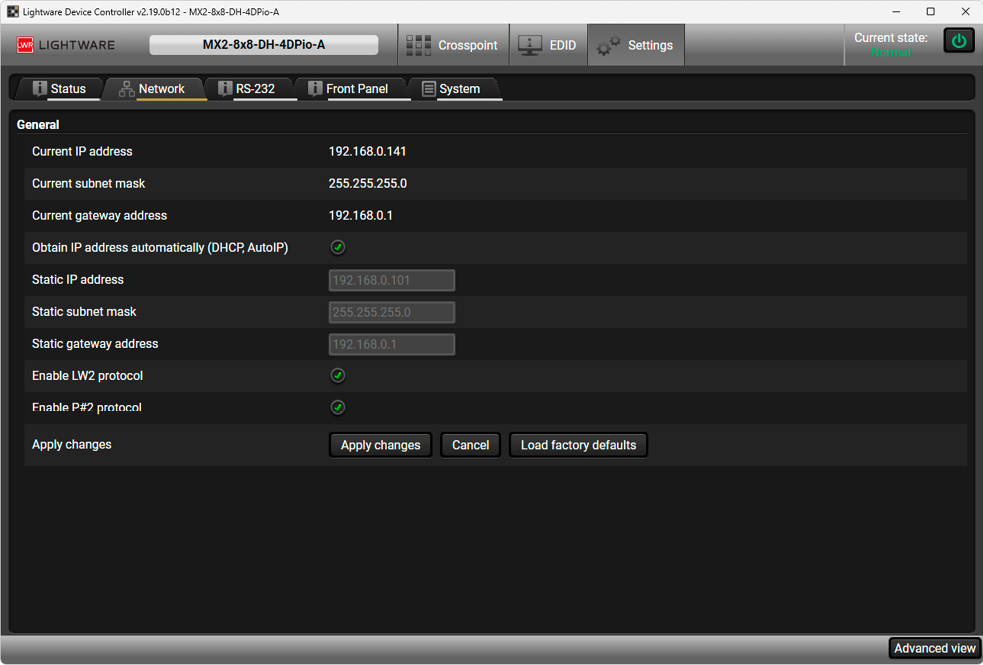
Task: Click the green power button icon
Action: 959,41
